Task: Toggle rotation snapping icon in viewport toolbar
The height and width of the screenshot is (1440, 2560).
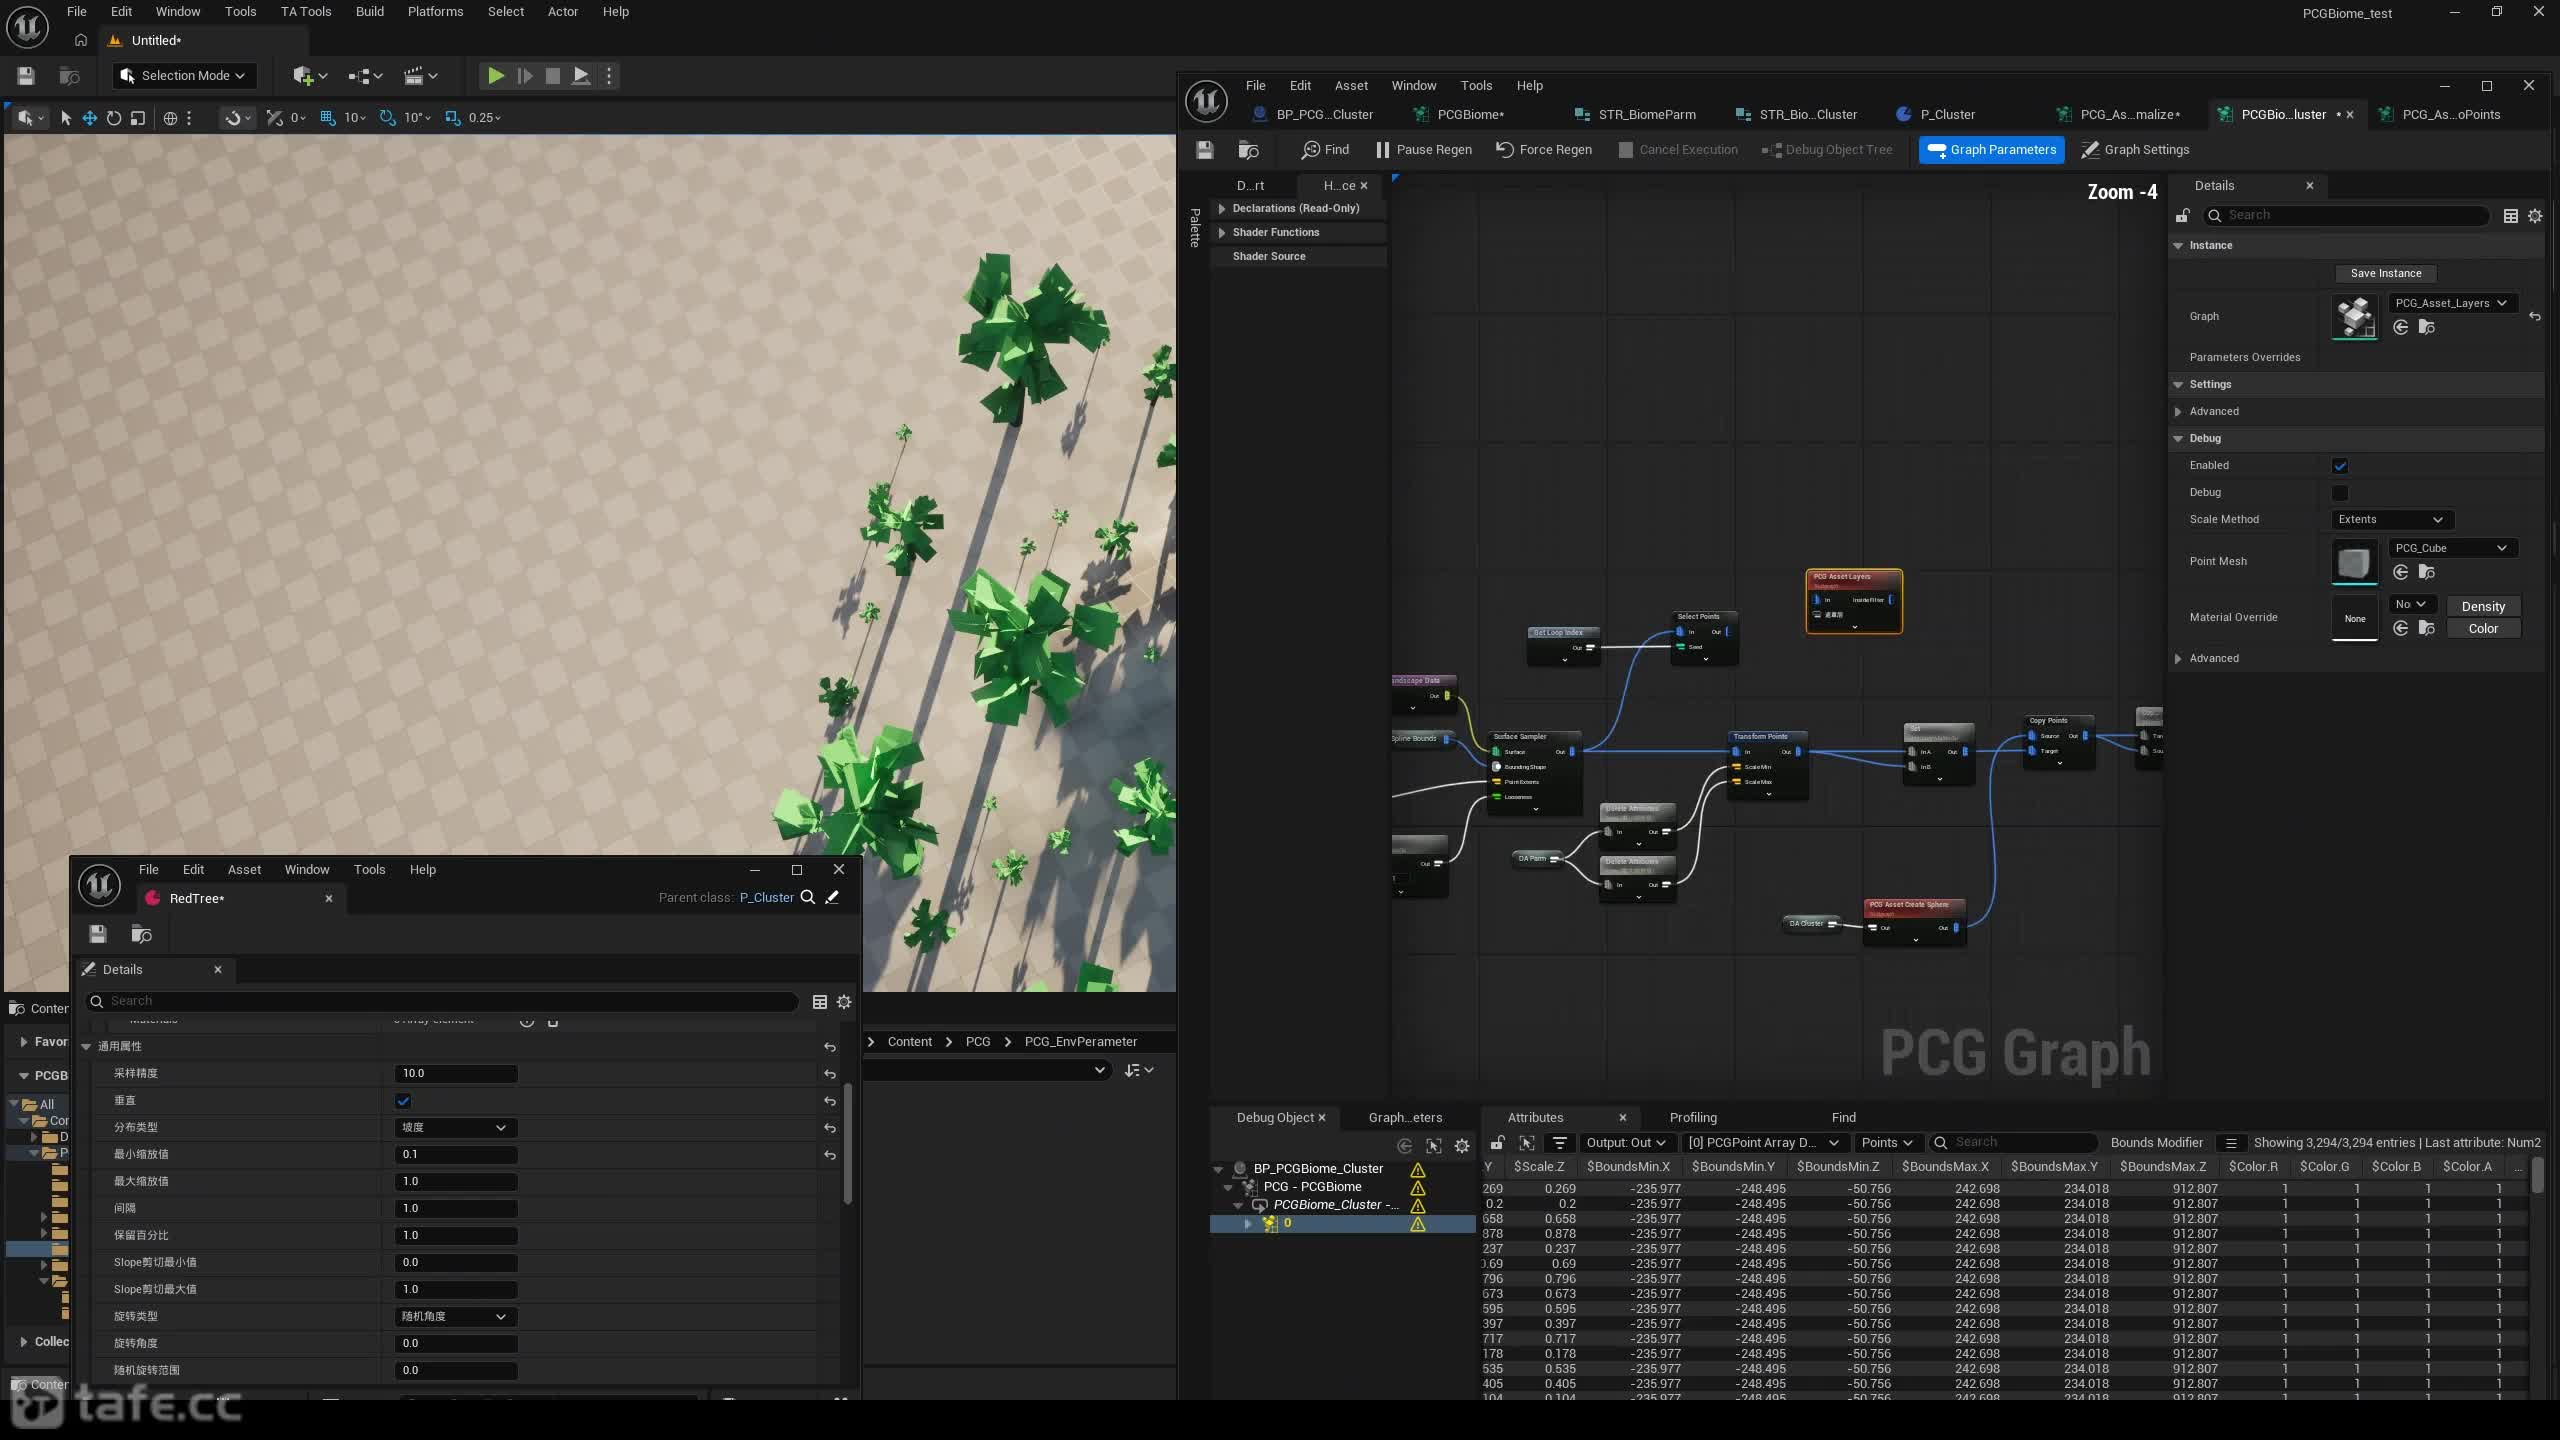Action: pos(388,118)
